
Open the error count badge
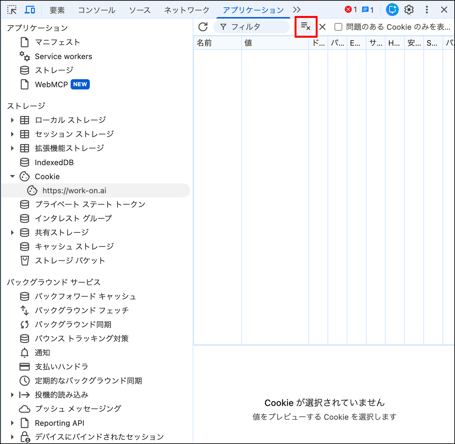(351, 10)
